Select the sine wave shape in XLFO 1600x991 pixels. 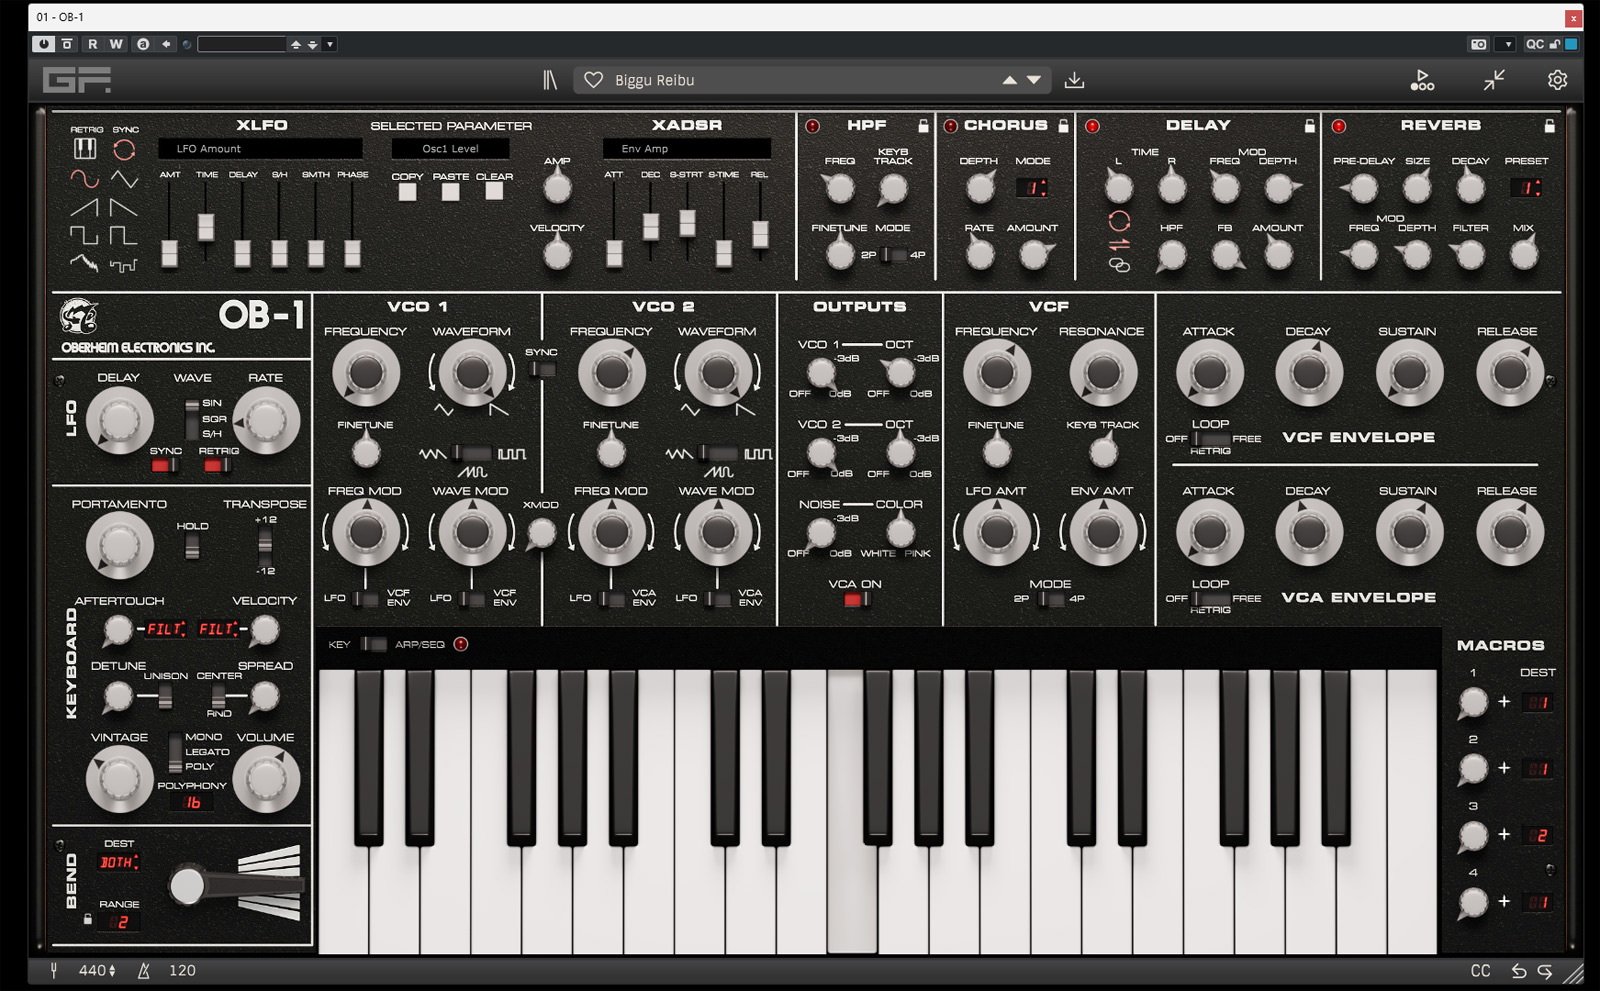tap(84, 179)
